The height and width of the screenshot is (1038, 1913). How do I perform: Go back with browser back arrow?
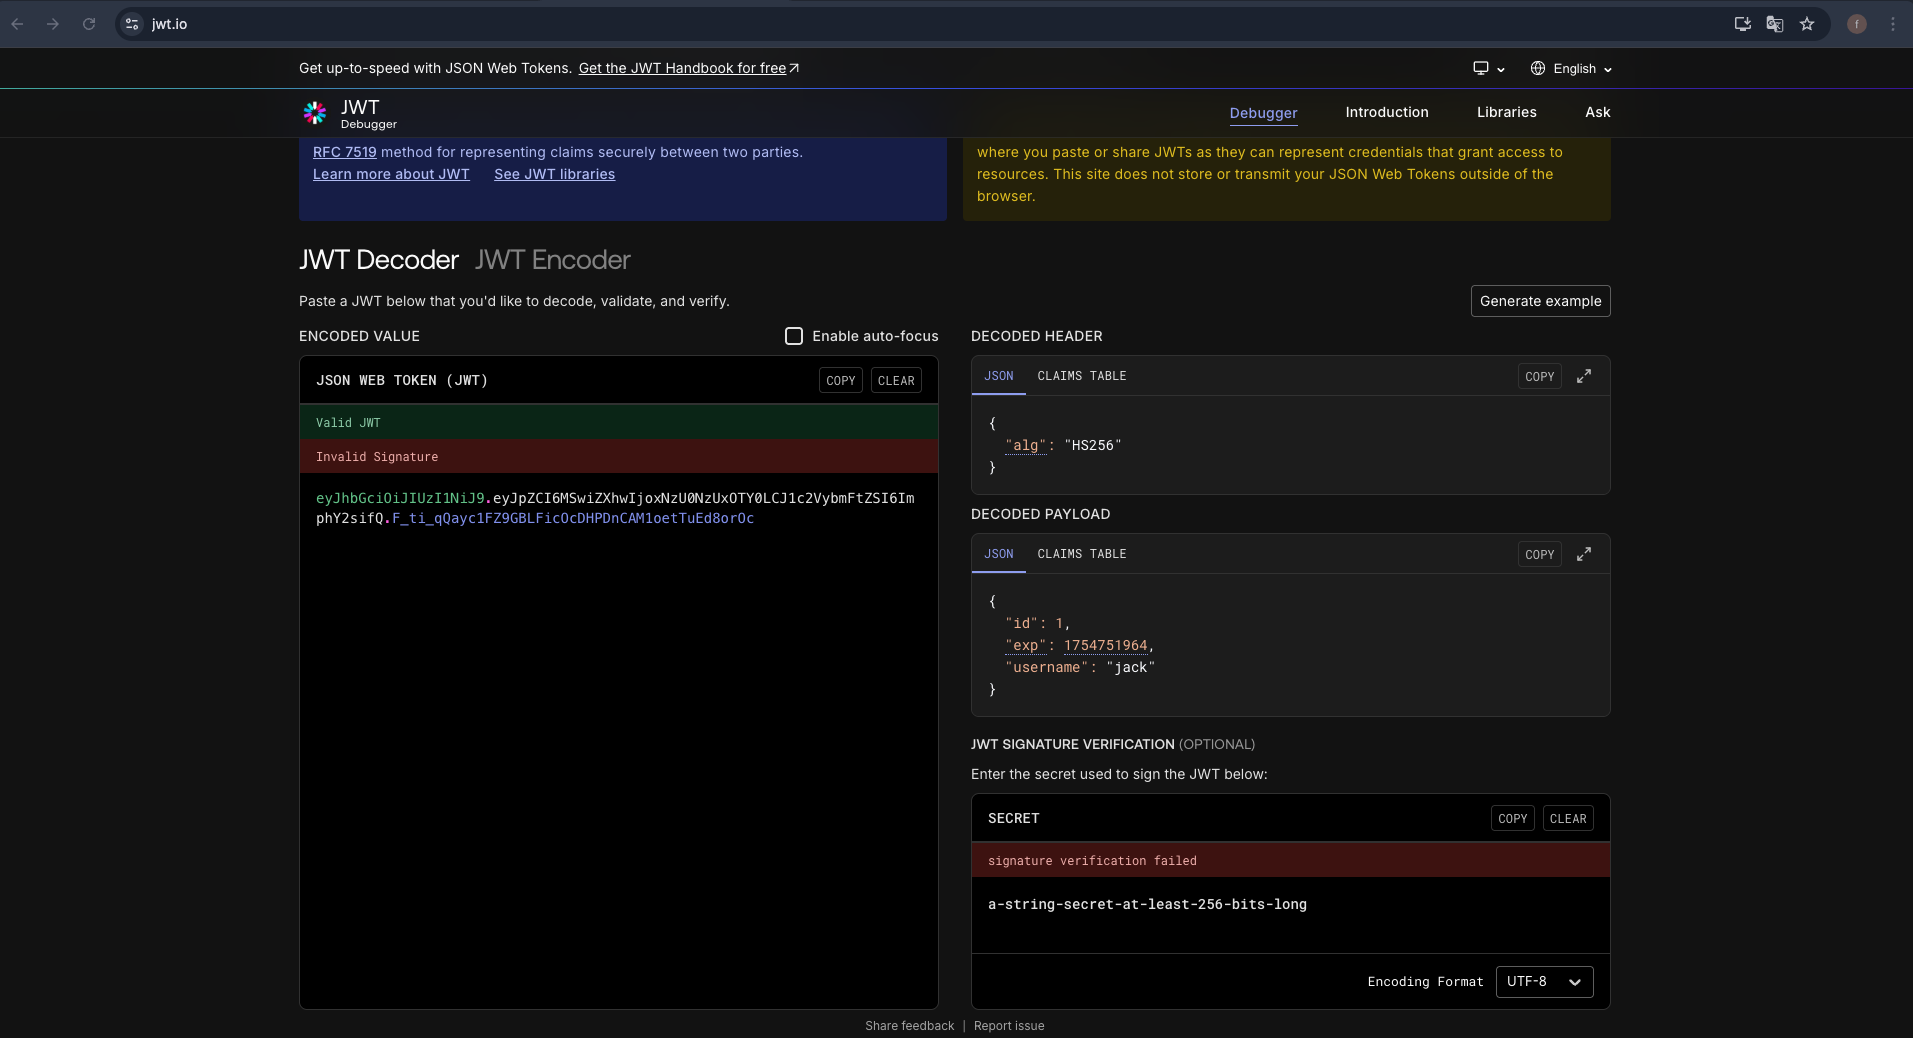pos(18,24)
